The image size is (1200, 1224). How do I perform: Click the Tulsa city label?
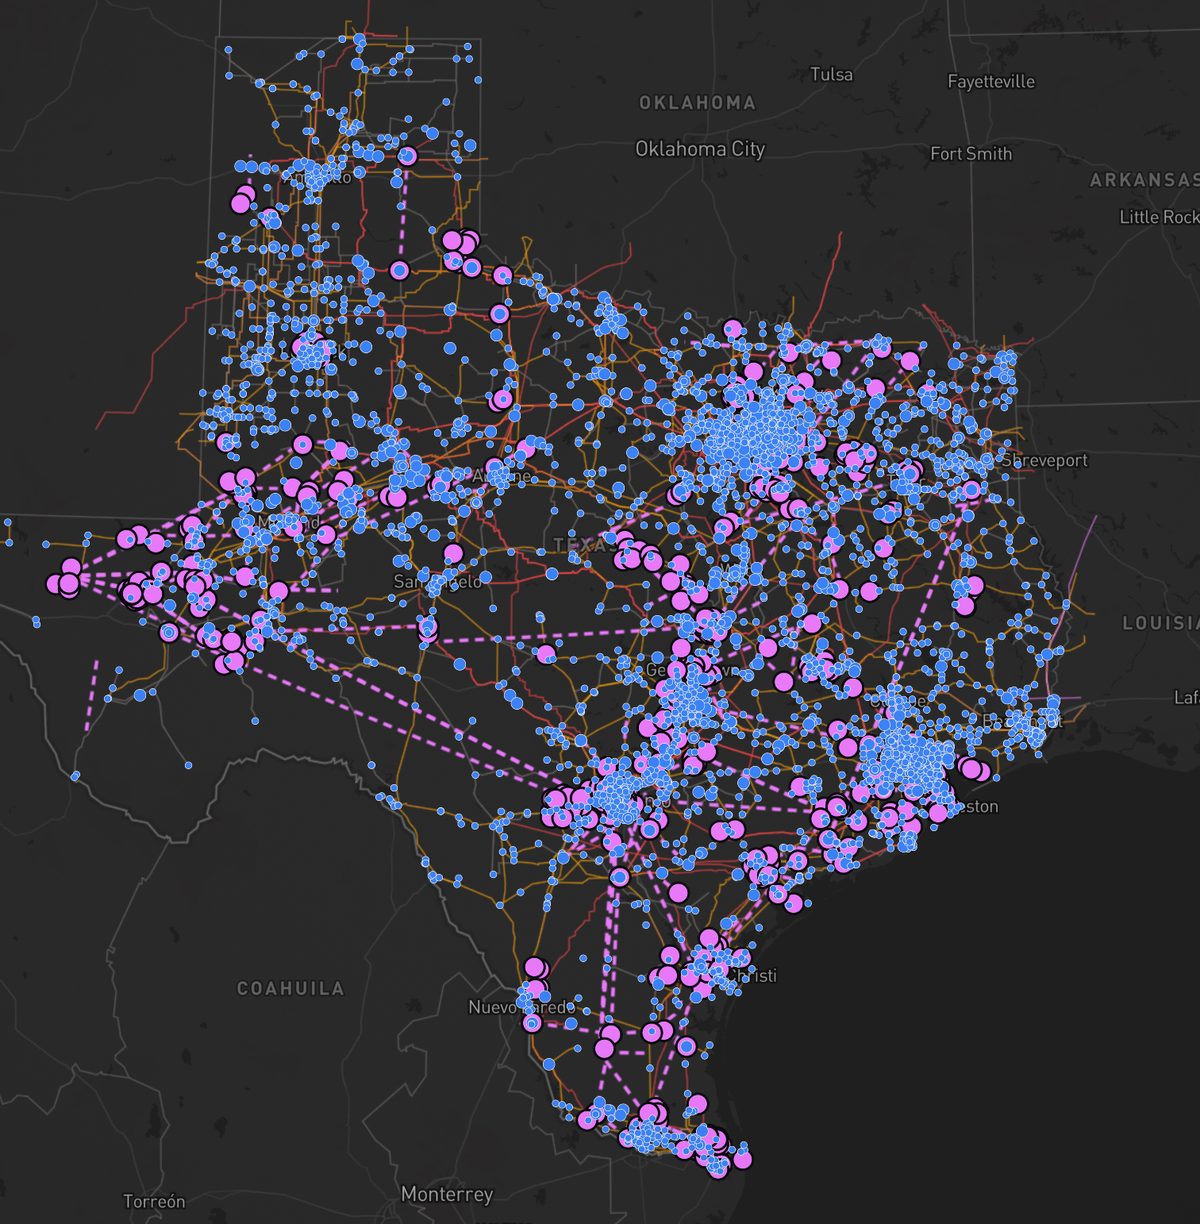click(831, 75)
